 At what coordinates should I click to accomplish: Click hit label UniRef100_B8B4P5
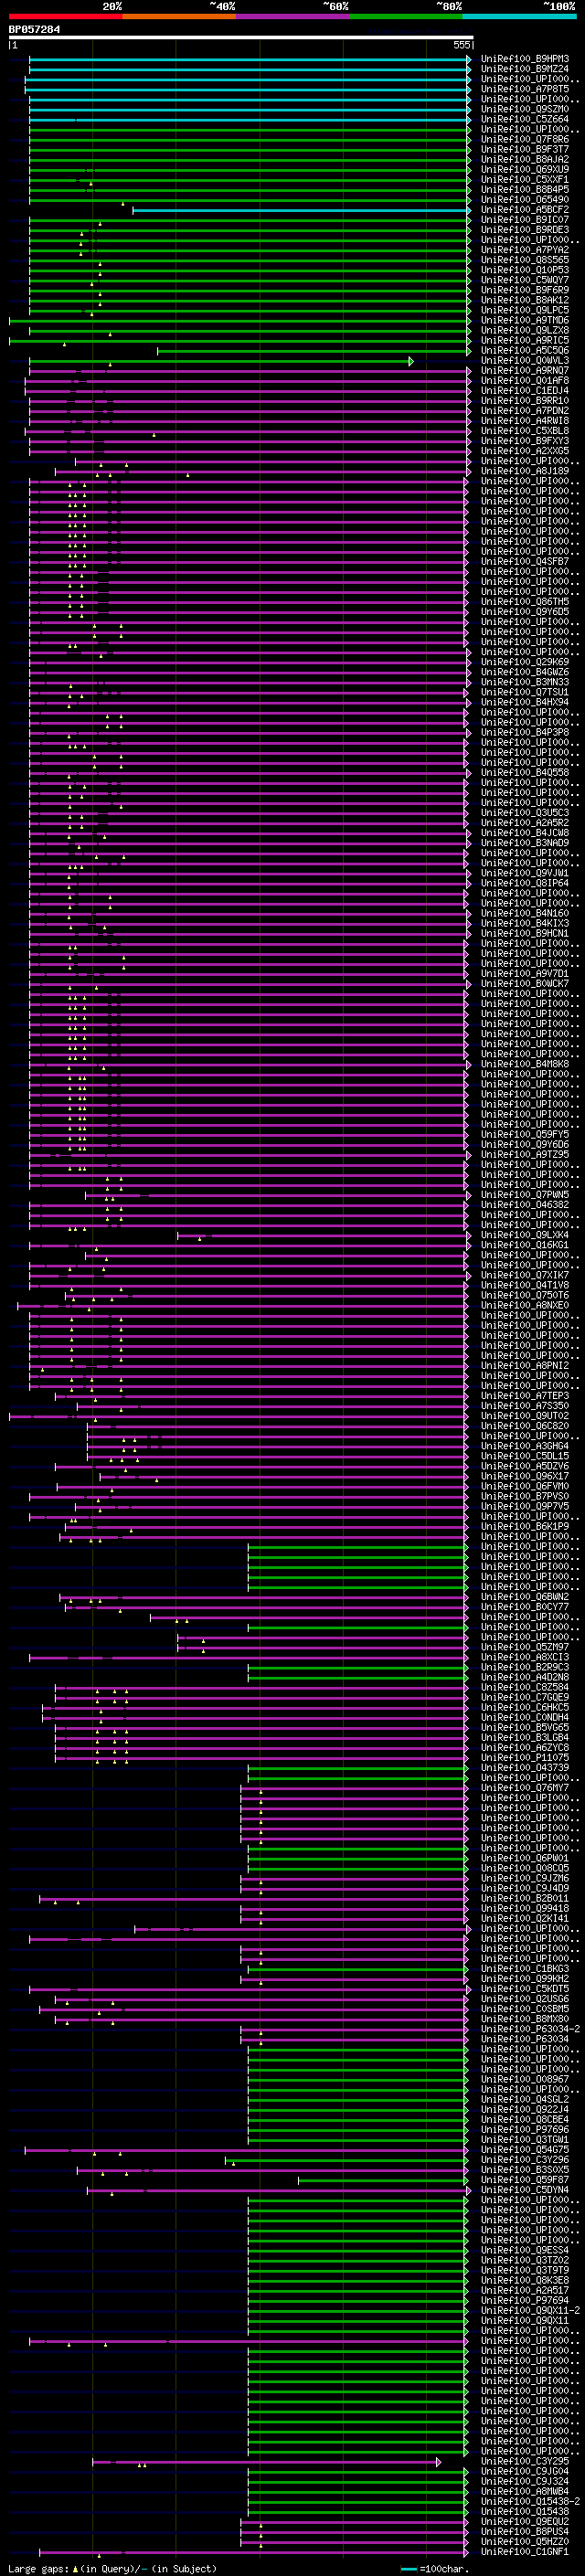pos(524,189)
